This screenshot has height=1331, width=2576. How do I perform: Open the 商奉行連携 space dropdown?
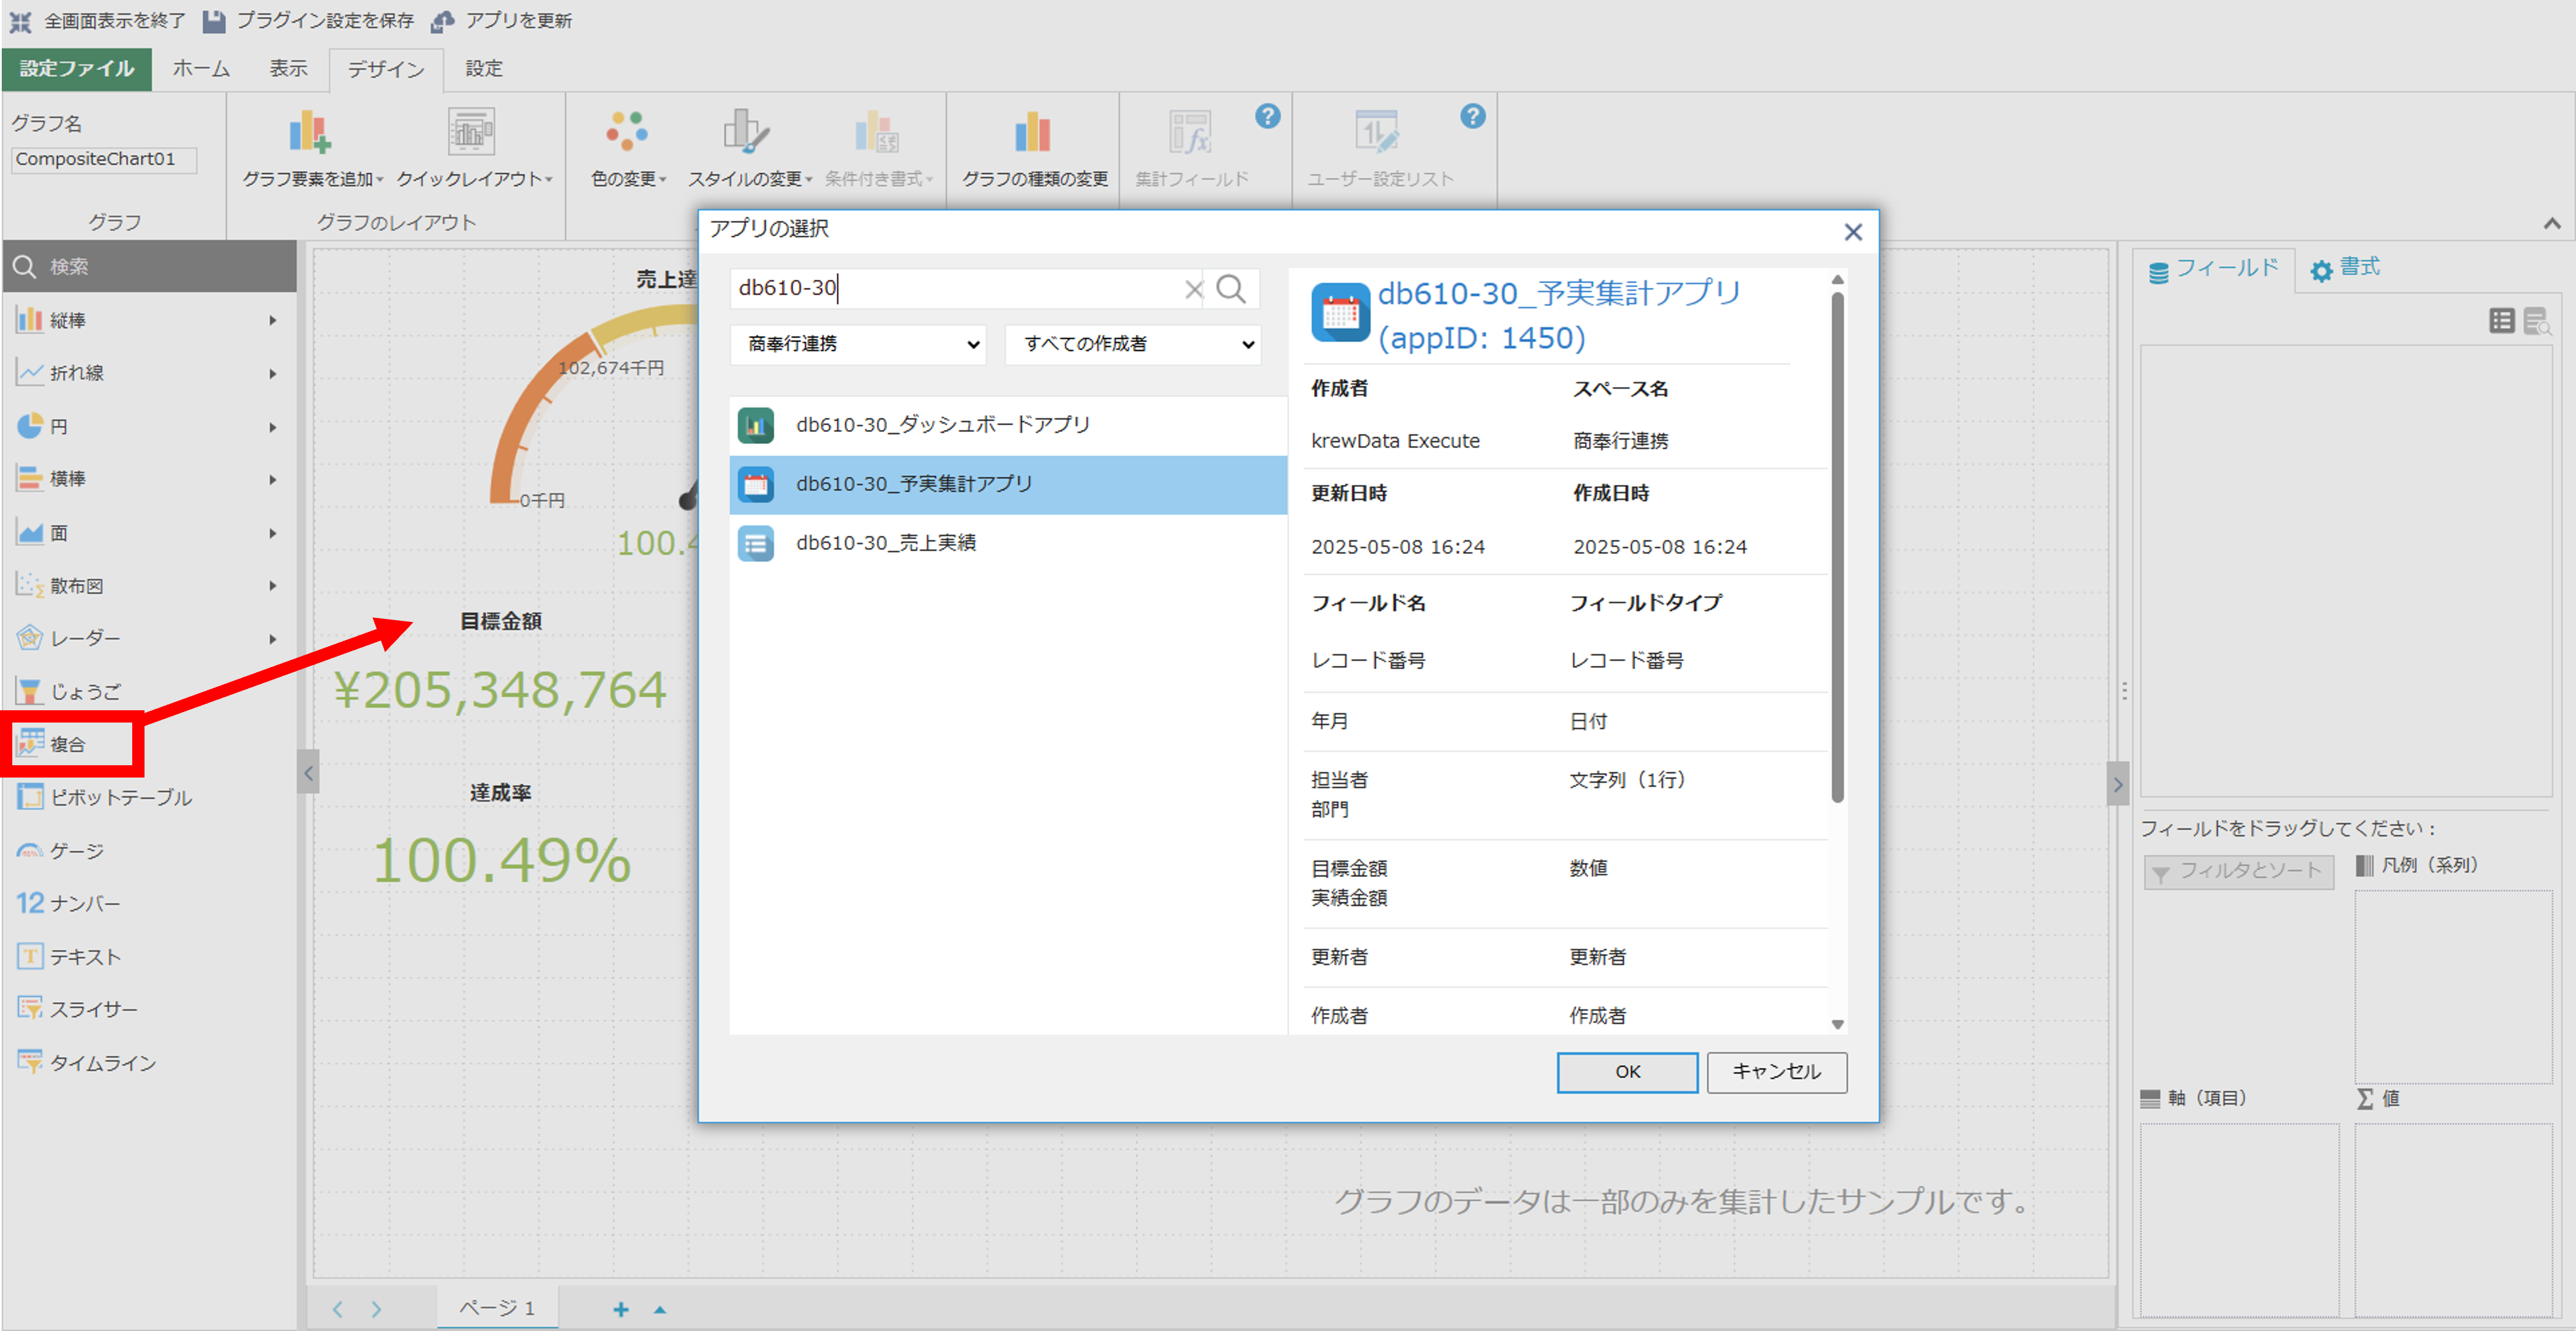(x=858, y=344)
